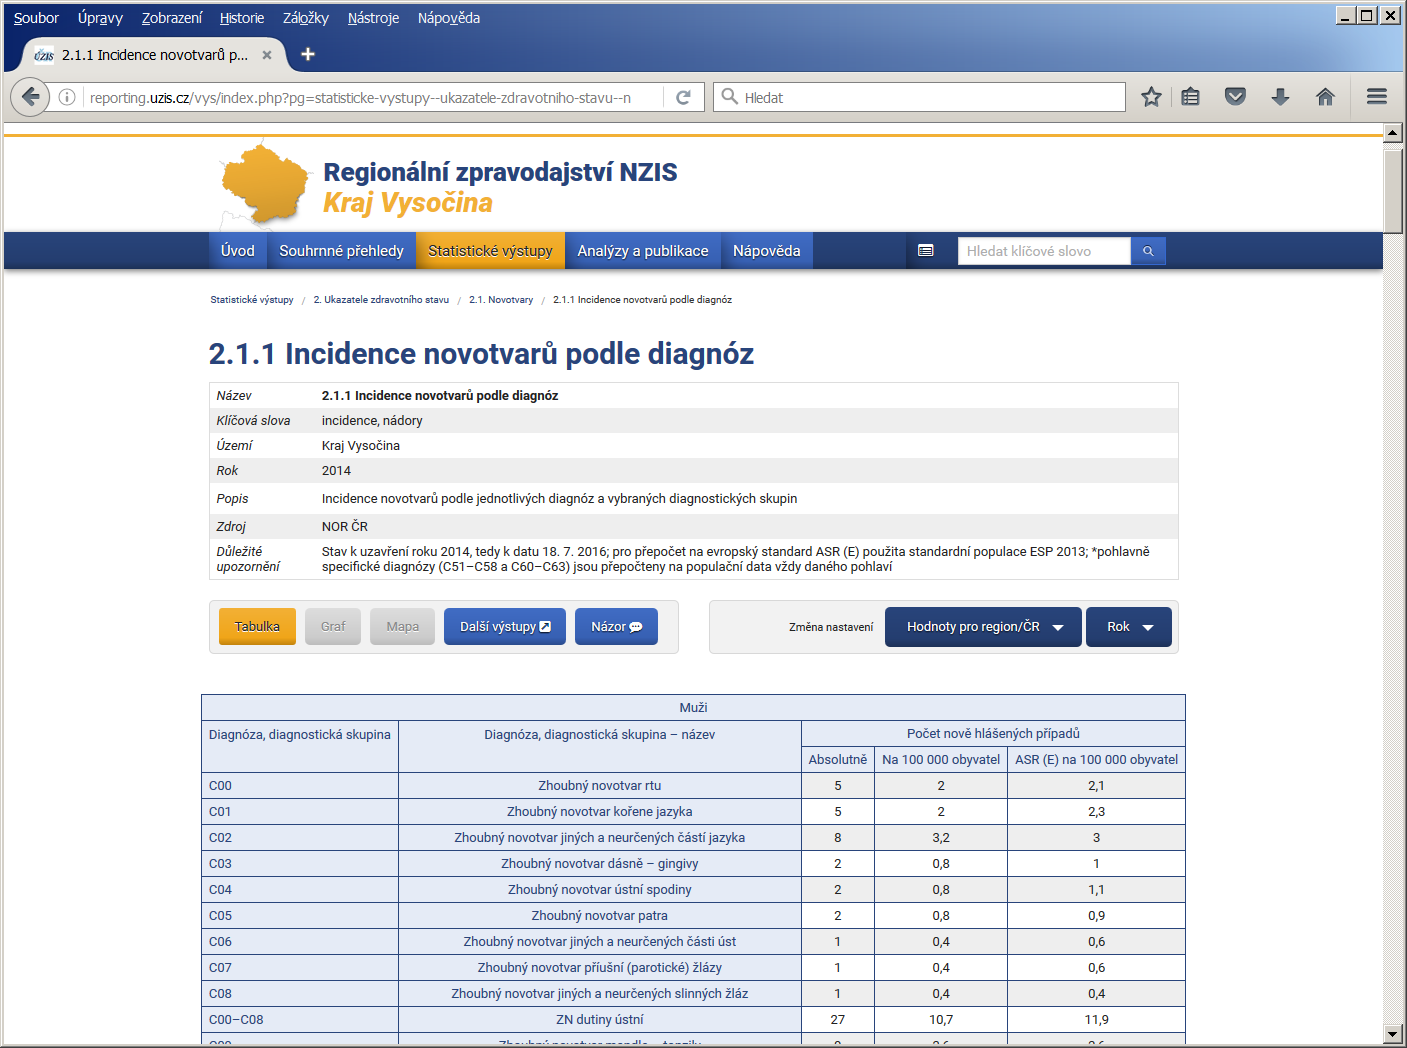Click the Tabulka view button
This screenshot has height=1048, width=1407.
(257, 627)
